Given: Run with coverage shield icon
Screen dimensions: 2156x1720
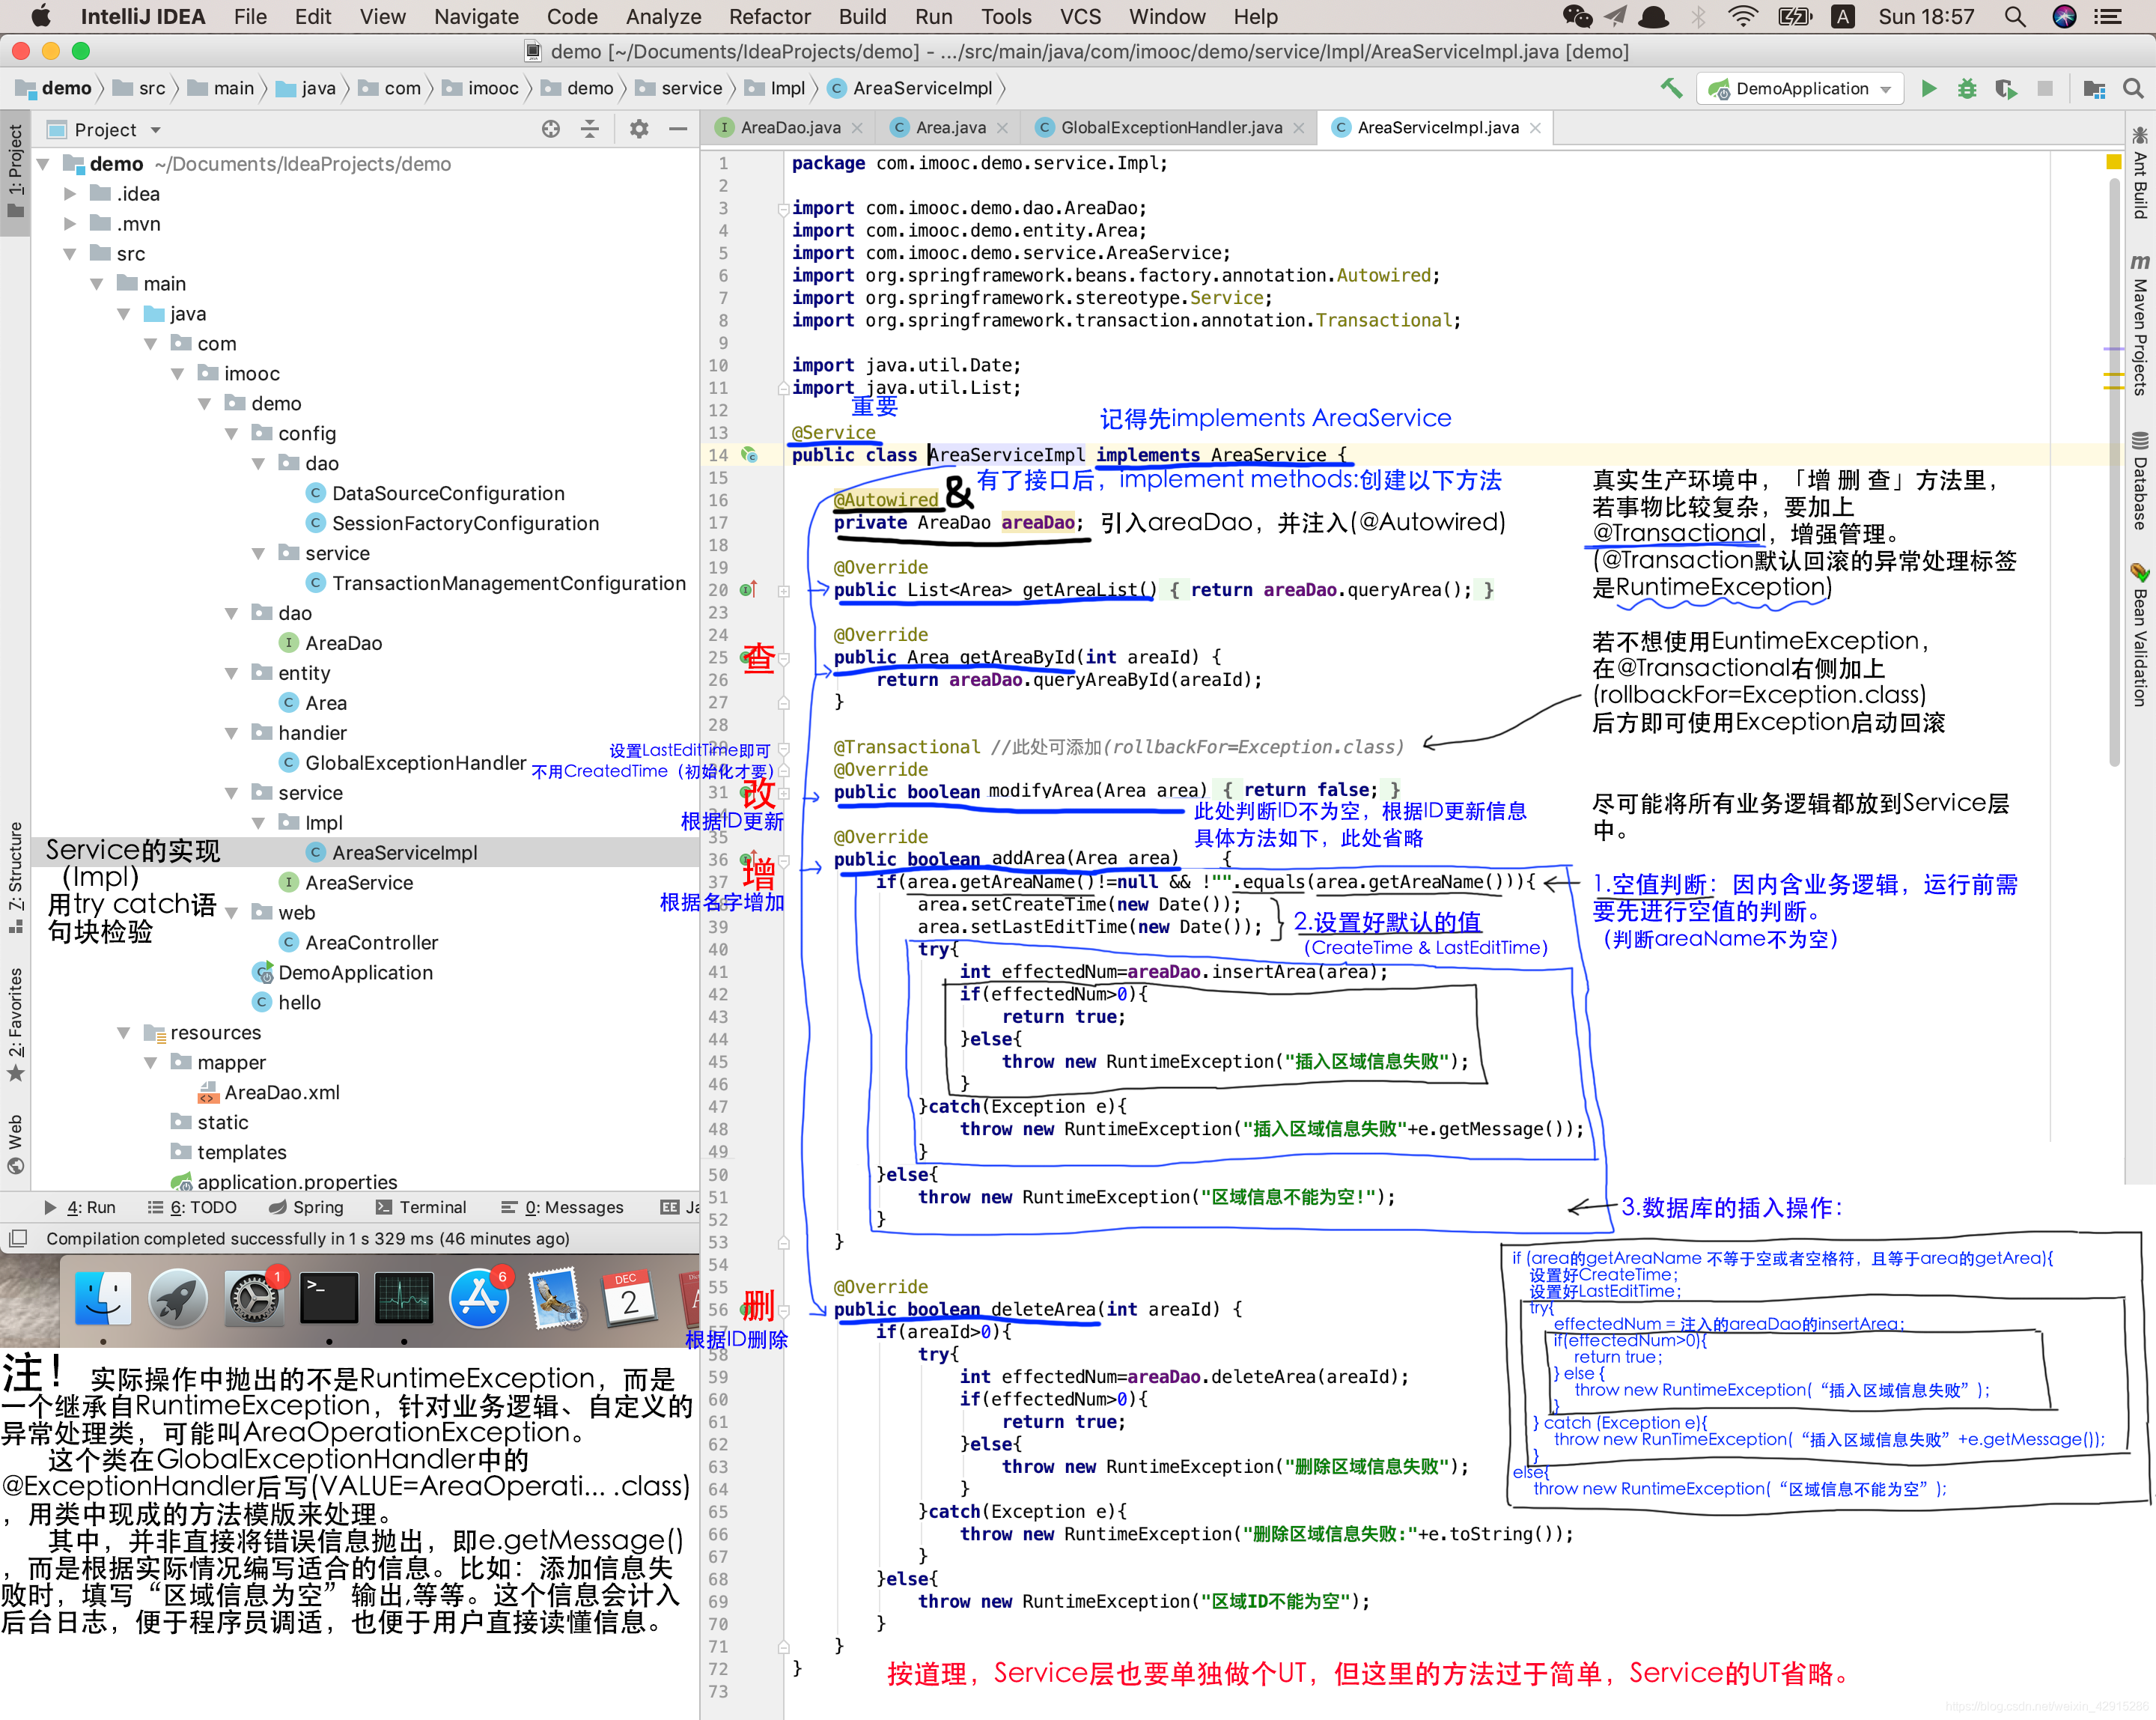Looking at the screenshot, I should [x=2005, y=88].
